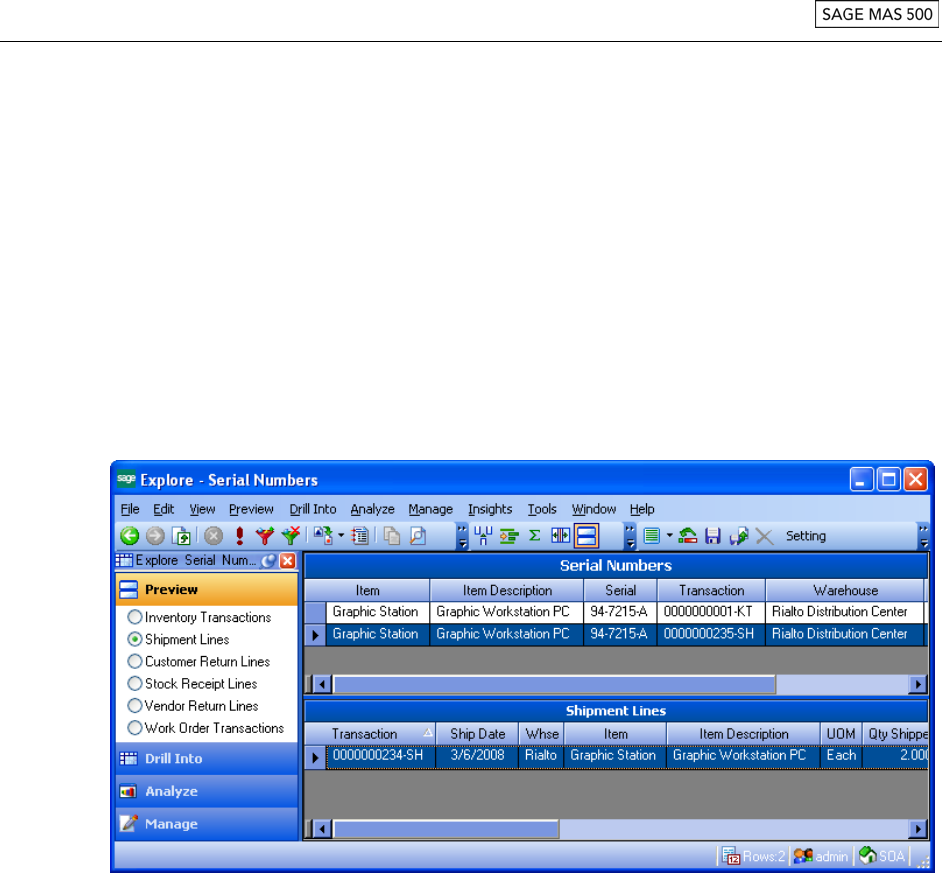Click the Sigma totals icon
The width and height of the screenshot is (942, 873).
point(535,535)
